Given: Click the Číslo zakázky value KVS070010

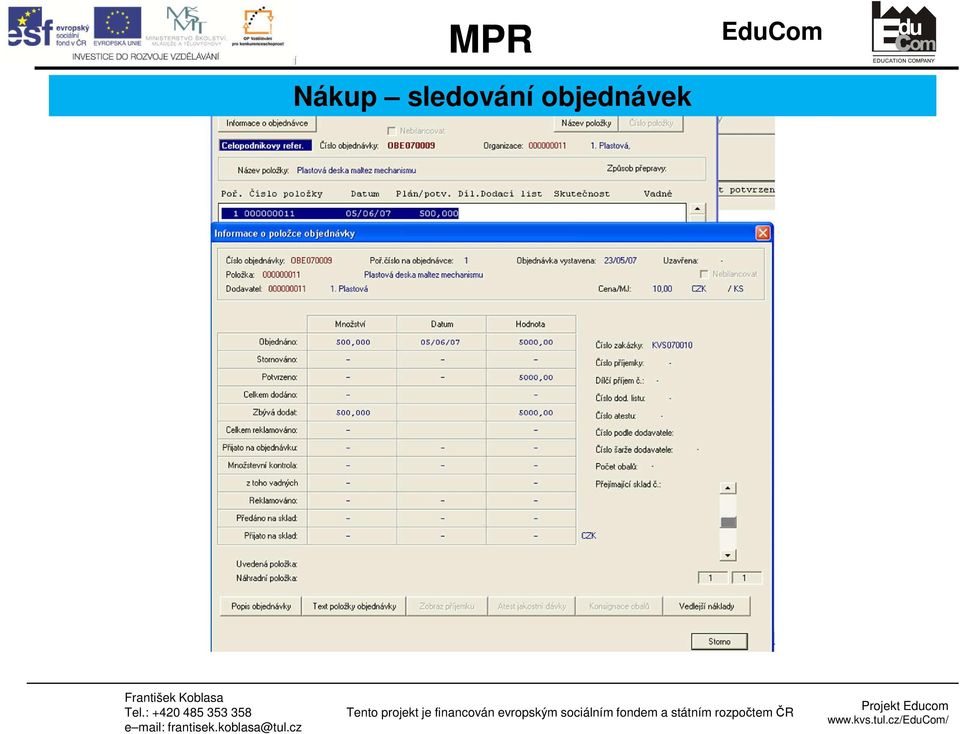Looking at the screenshot, I should (672, 345).
